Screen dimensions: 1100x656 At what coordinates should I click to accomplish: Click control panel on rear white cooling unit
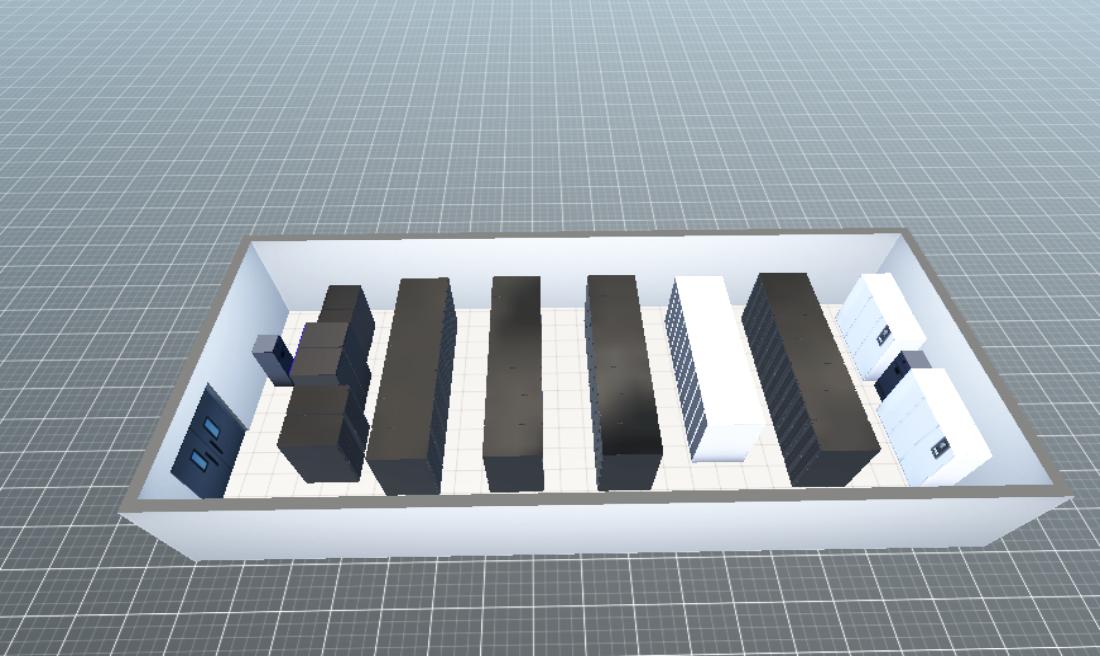pos(883,335)
